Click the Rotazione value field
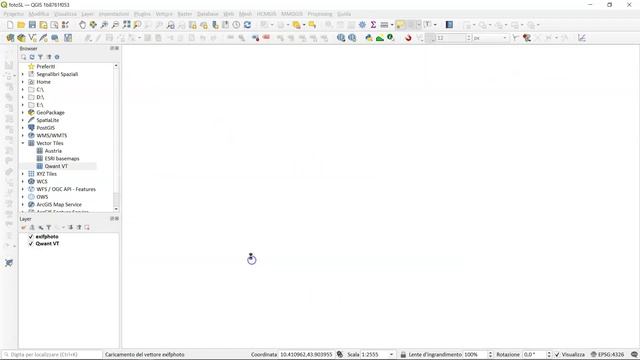 533,354
